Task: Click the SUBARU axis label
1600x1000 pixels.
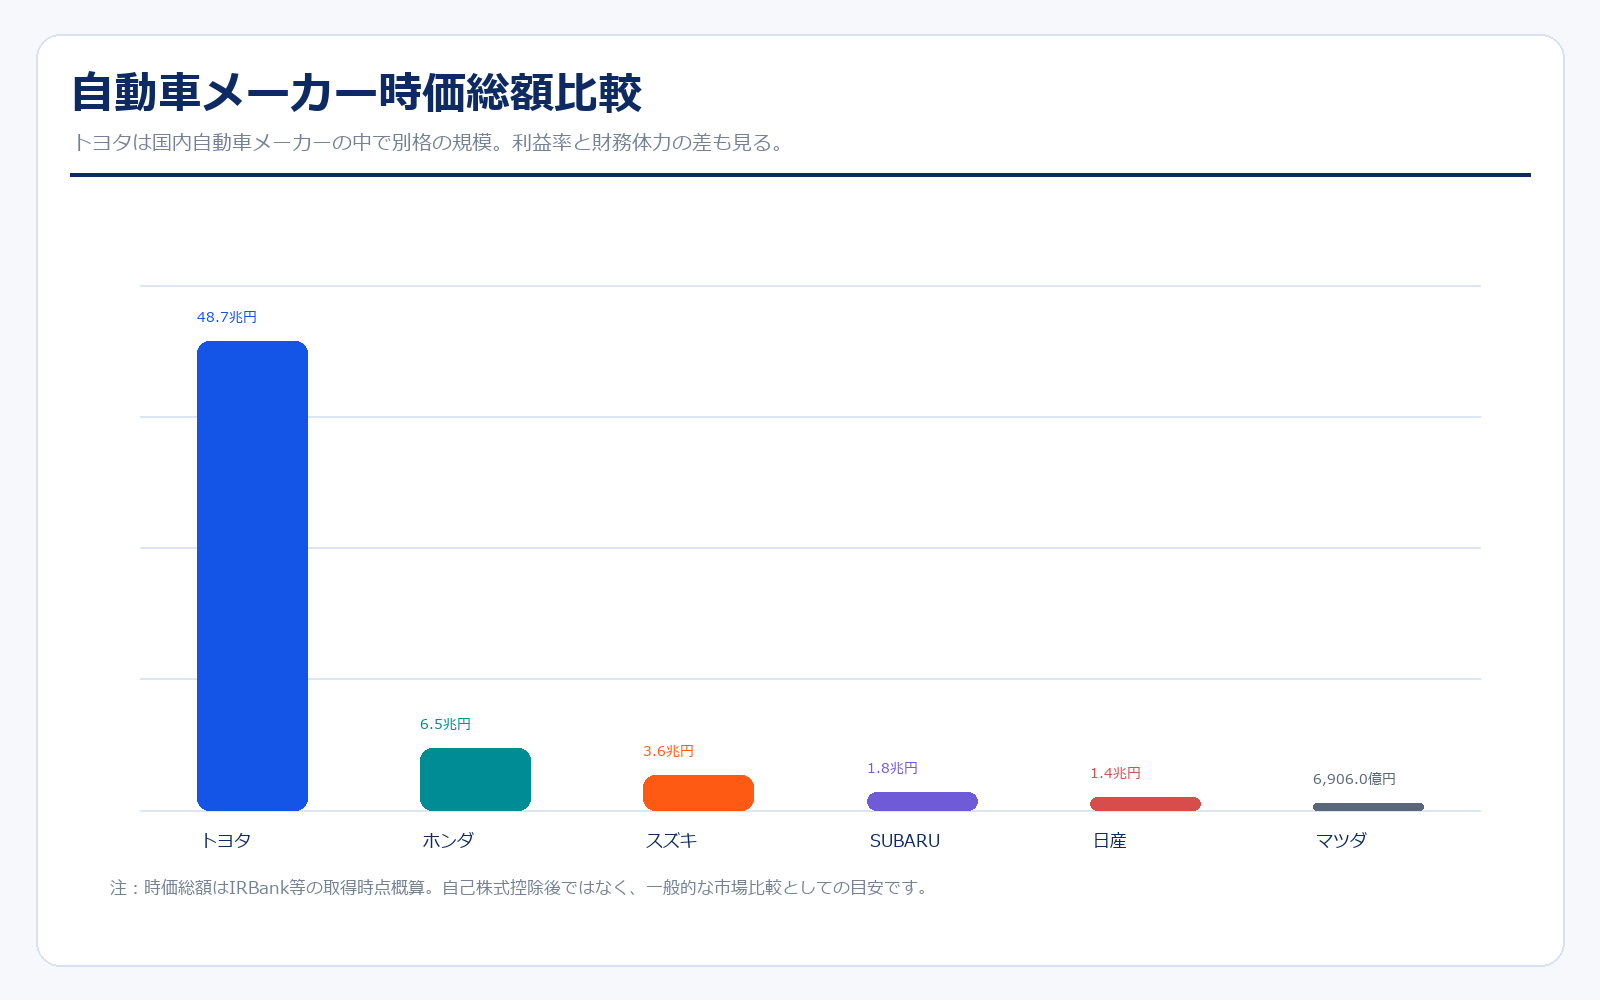Action: 905,841
